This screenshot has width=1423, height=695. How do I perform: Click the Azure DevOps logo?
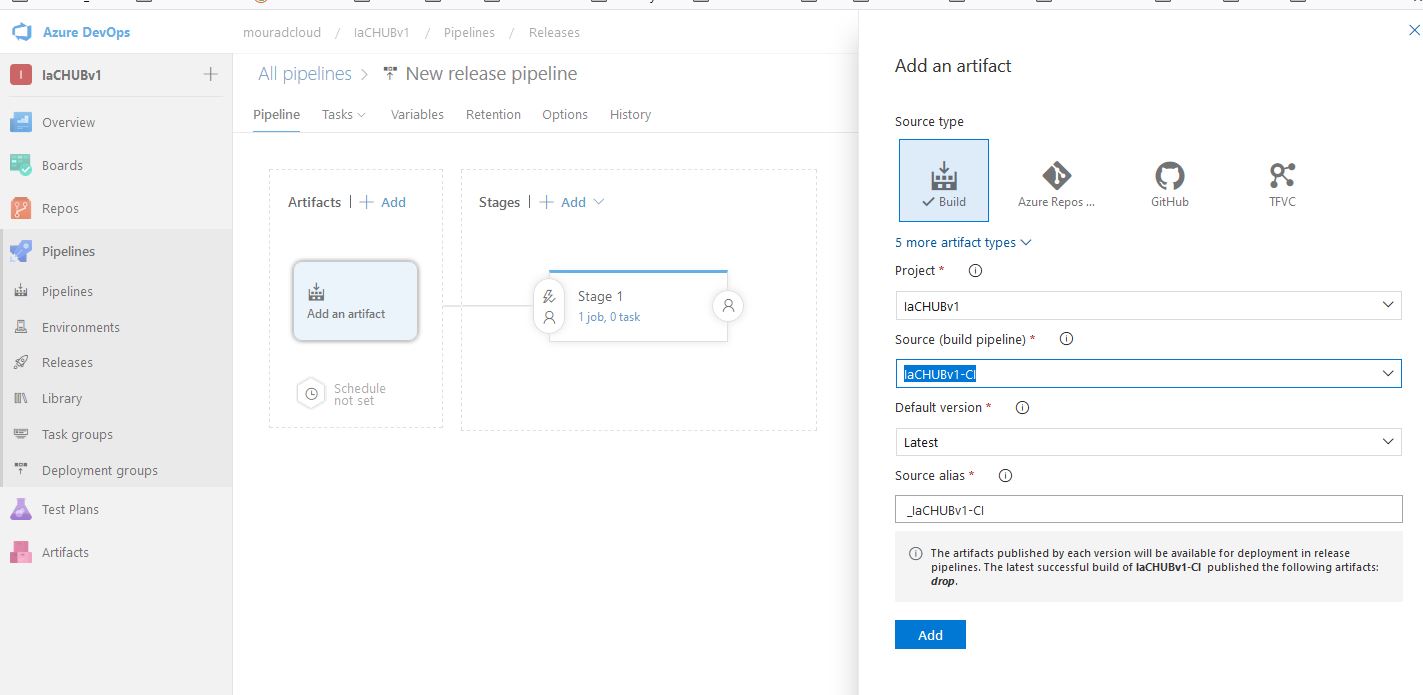click(x=20, y=31)
